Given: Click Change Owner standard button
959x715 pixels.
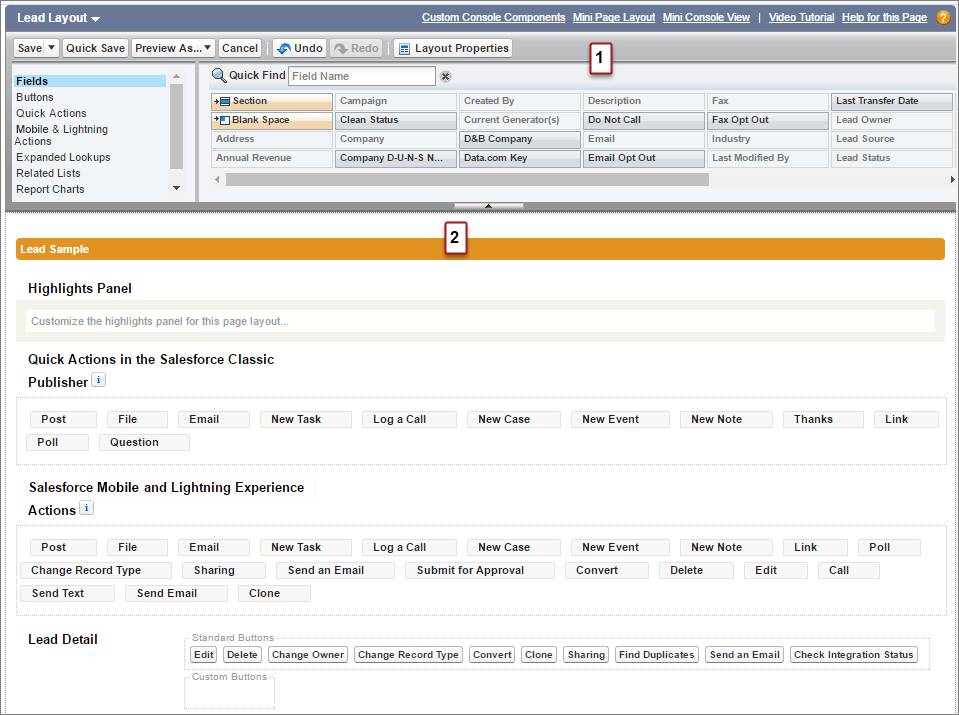Looking at the screenshot, I should pos(308,654).
